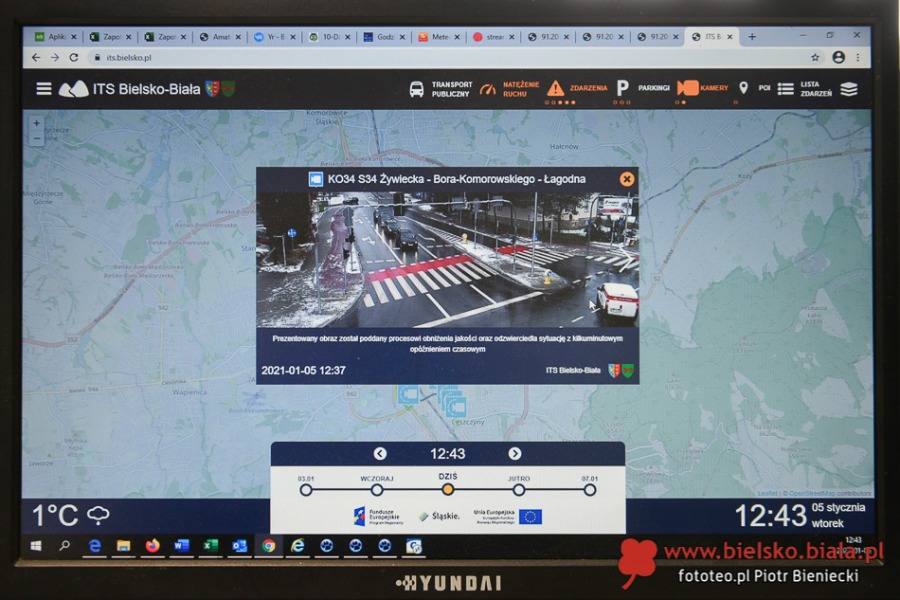Click the Leaflet attribution link

[767, 493]
